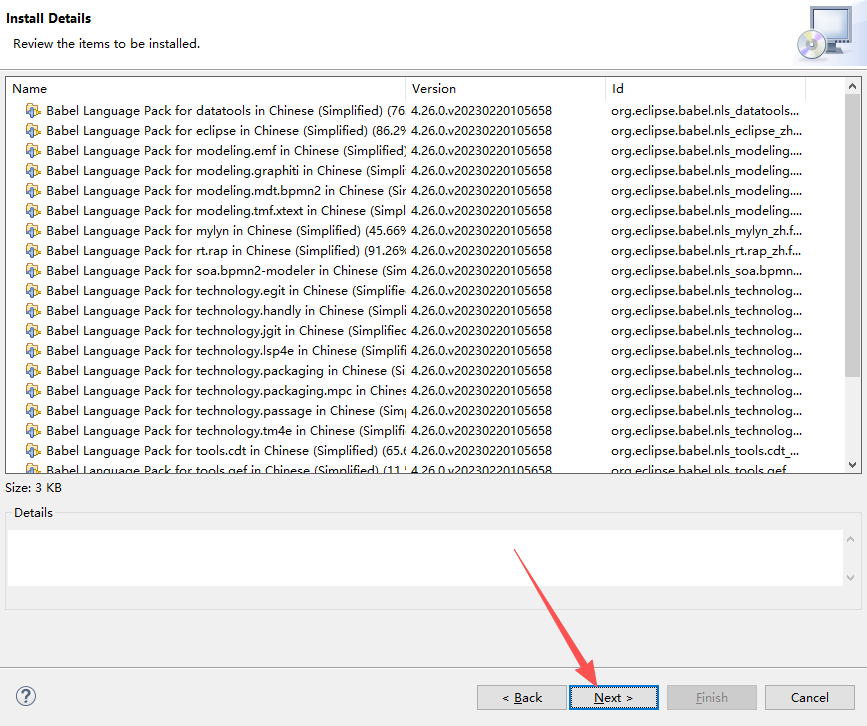Click the soa.bpmn2-modeler pack icon
This screenshot has width=867, height=726.
point(33,270)
